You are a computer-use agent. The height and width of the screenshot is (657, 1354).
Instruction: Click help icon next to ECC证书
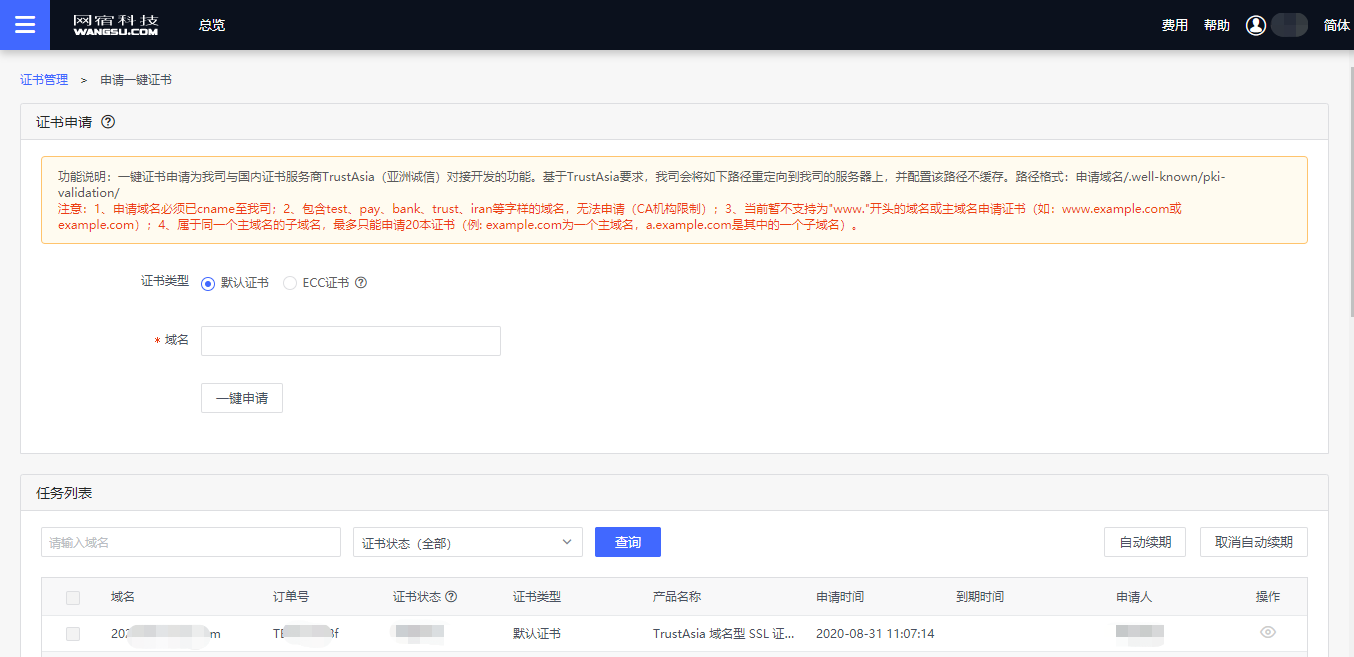361,283
